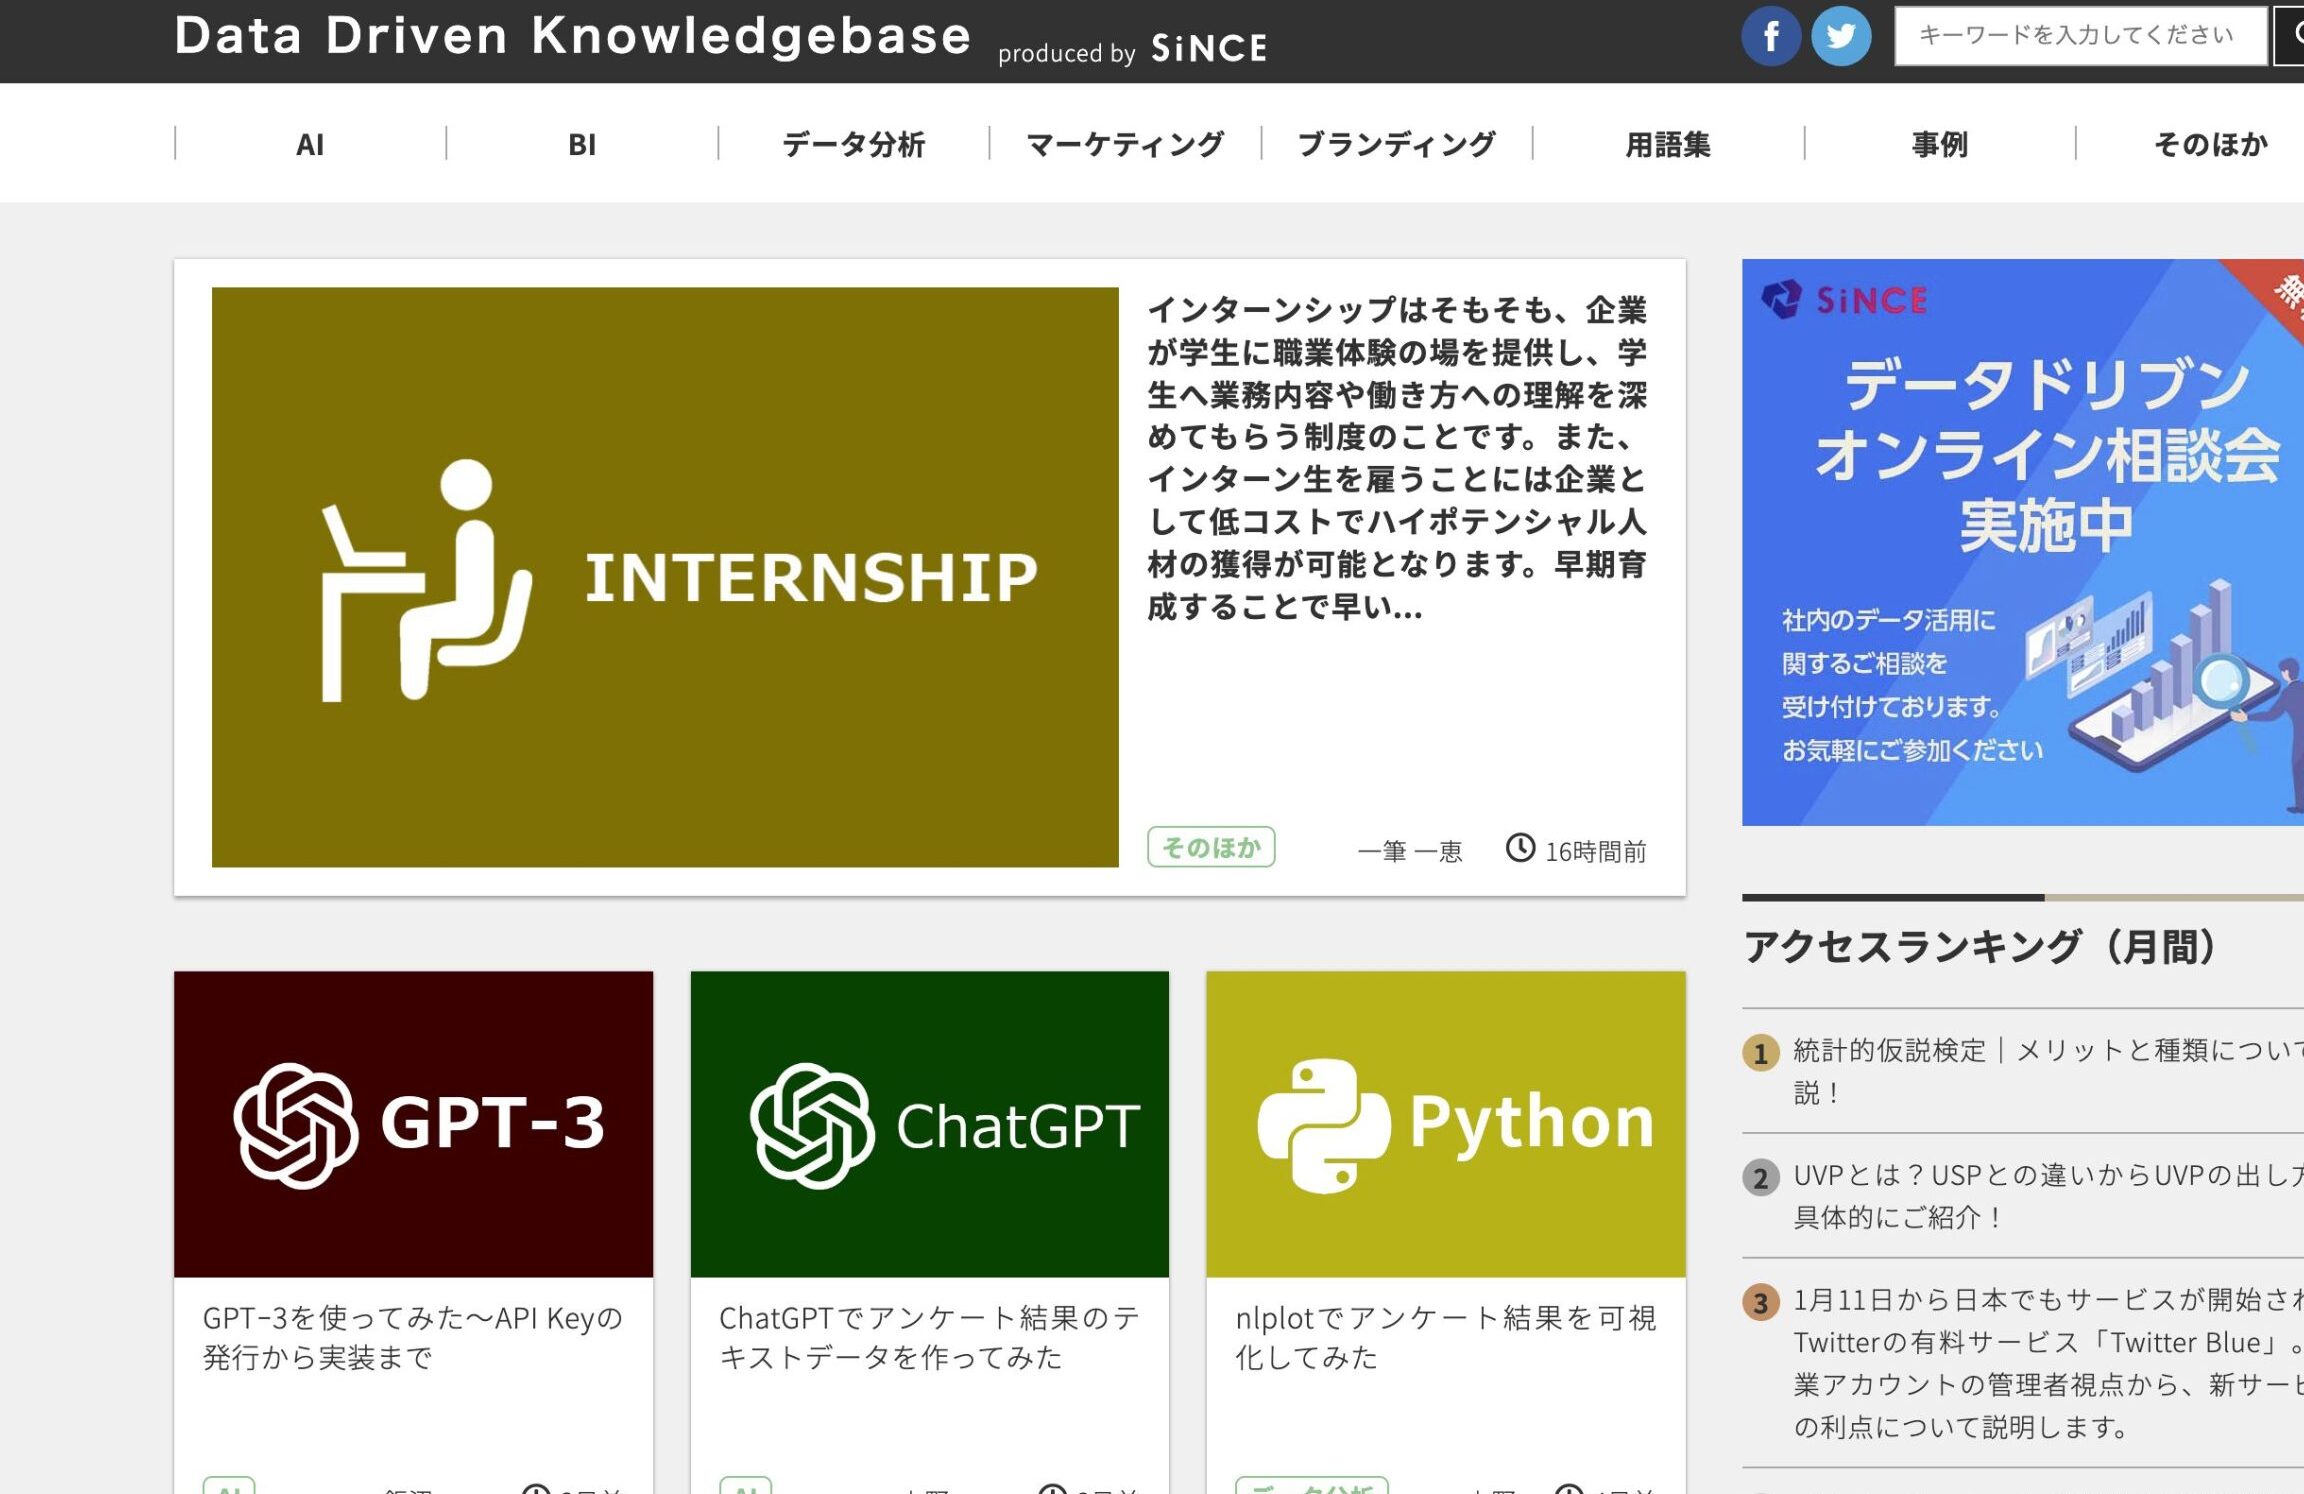The image size is (2304, 1494).
Task: Open the Twitter icon in the header
Action: coord(1841,37)
